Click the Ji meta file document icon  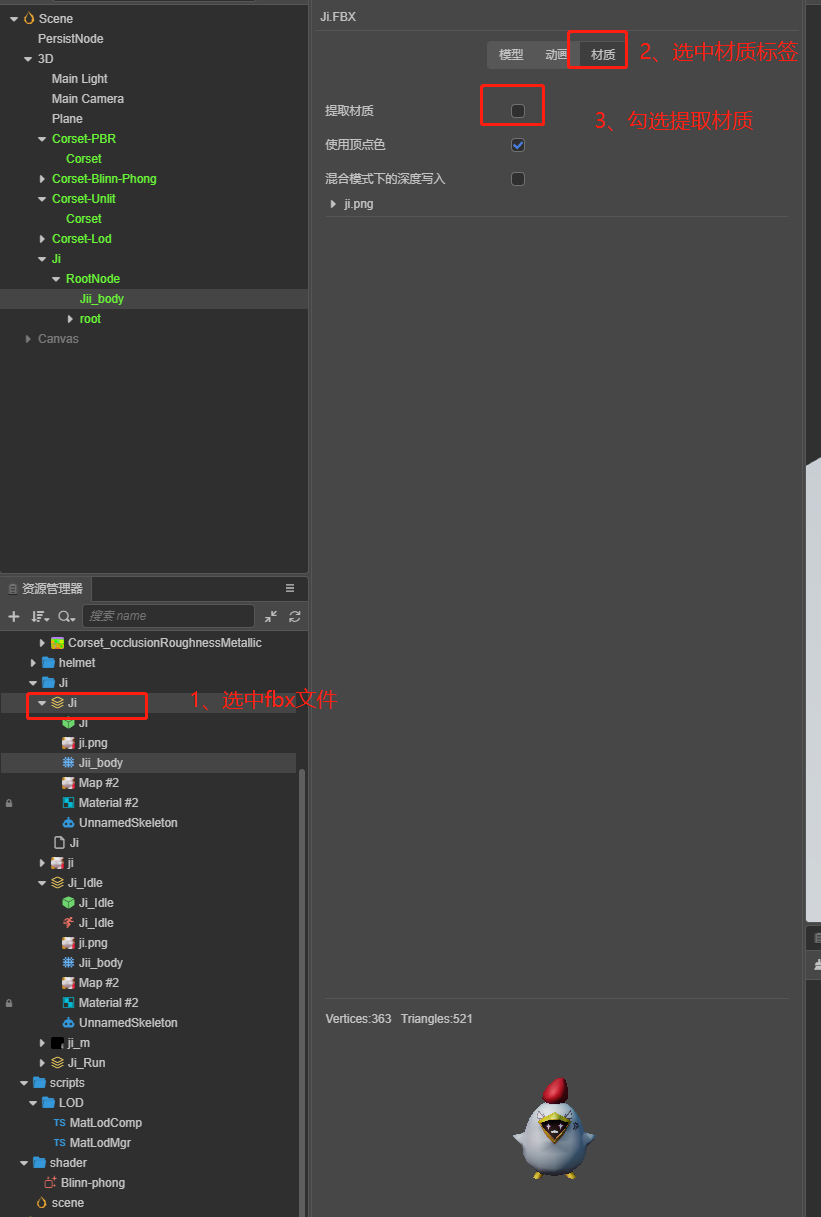(x=59, y=842)
